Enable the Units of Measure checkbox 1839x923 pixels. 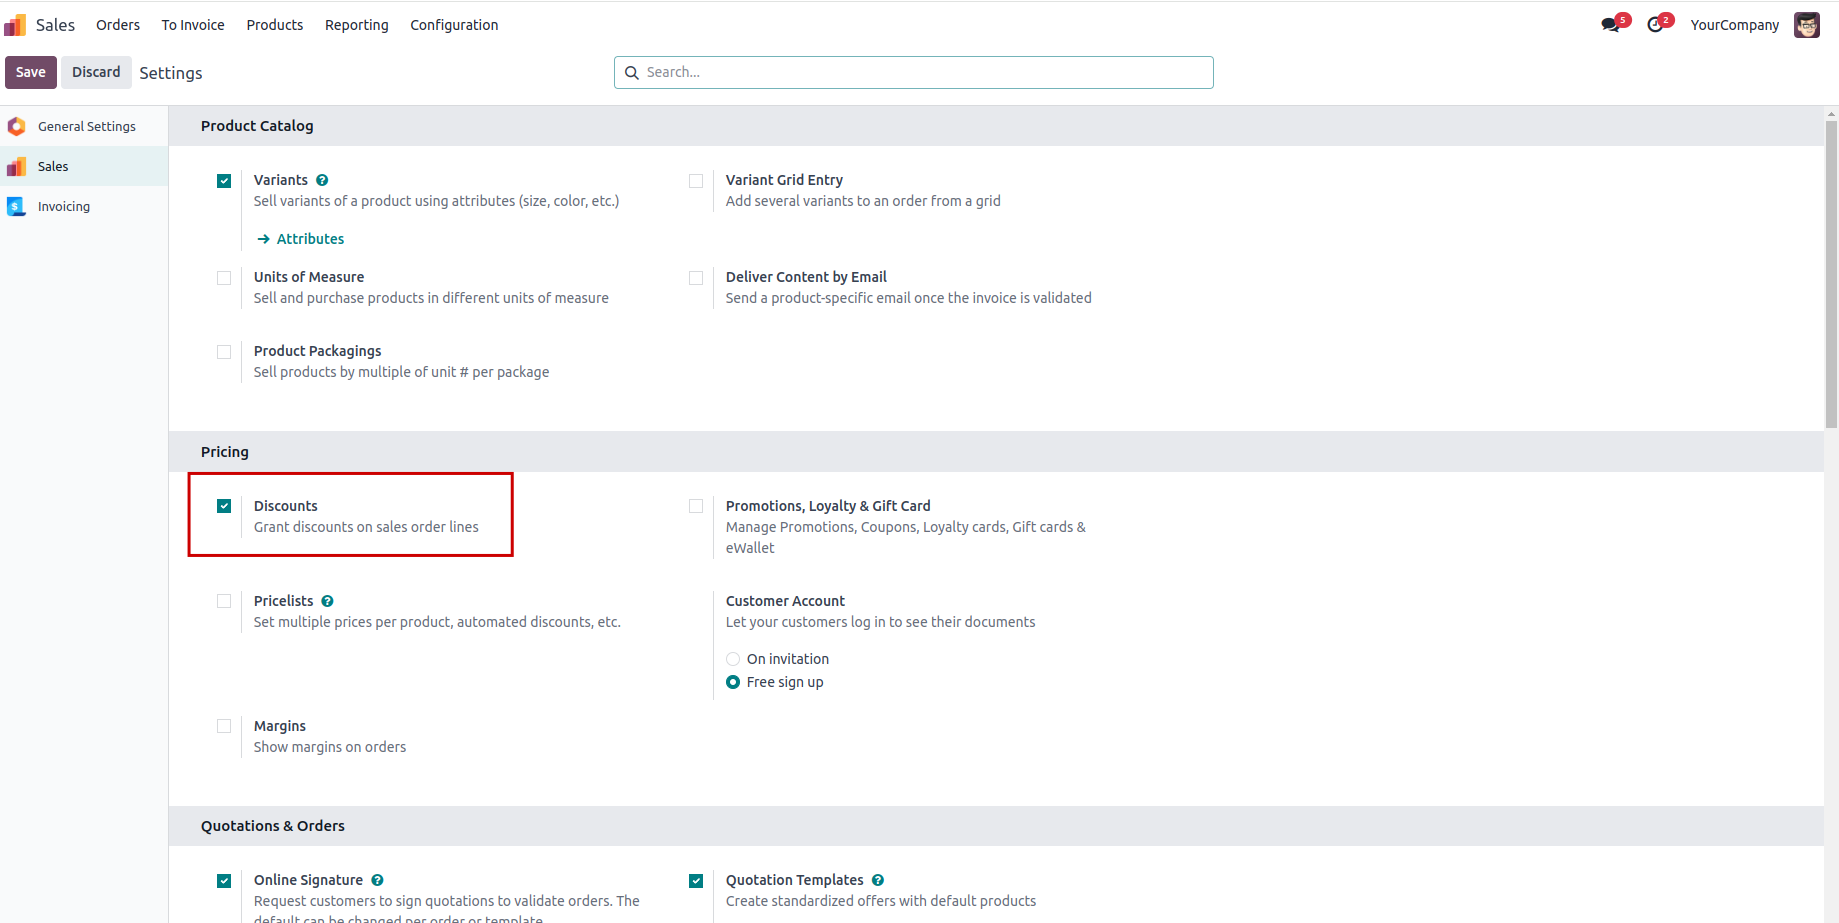pyautogui.click(x=224, y=278)
